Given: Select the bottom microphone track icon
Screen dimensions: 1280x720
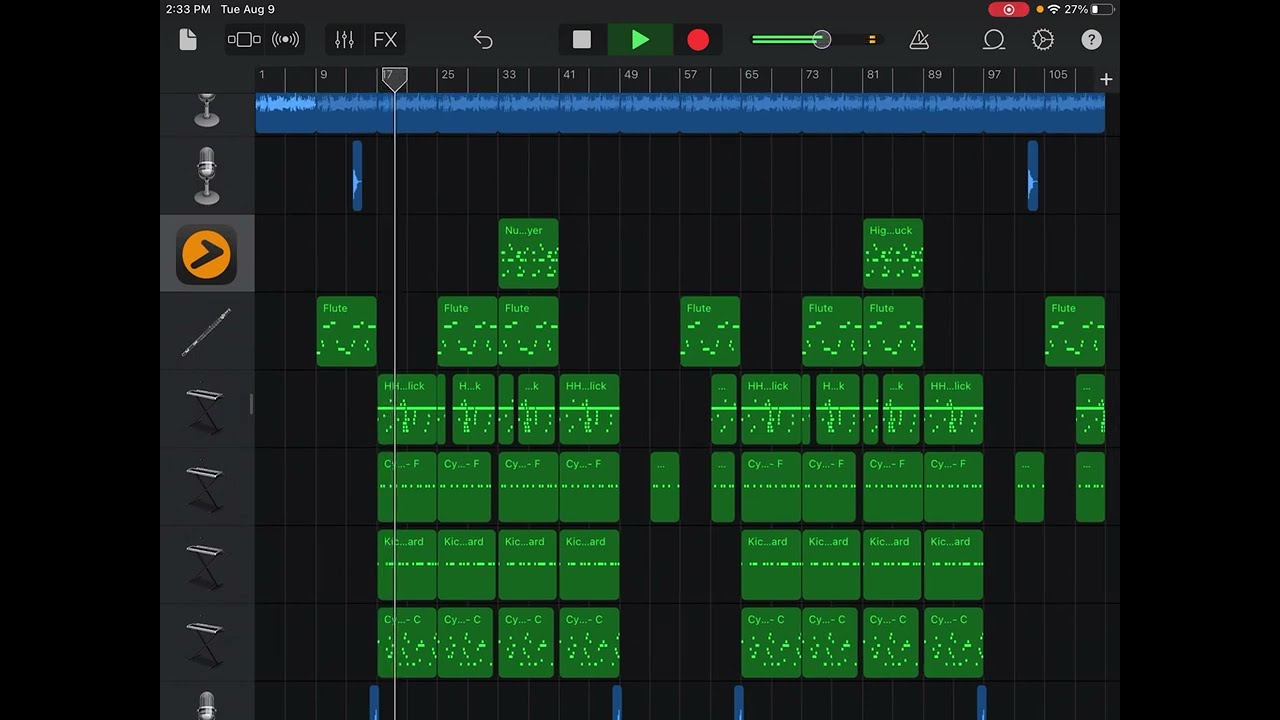Looking at the screenshot, I should (x=207, y=705).
